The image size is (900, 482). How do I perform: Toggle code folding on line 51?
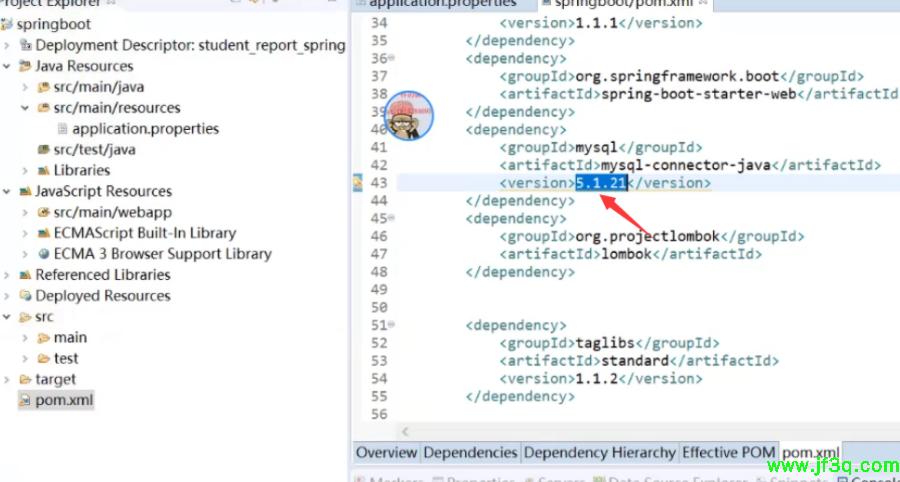click(x=391, y=325)
